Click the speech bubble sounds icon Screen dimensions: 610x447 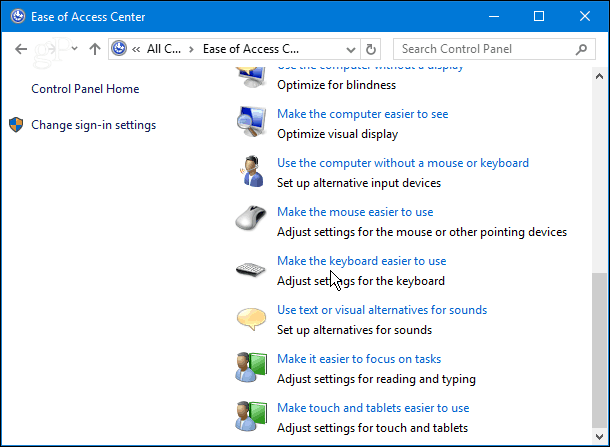(251, 319)
